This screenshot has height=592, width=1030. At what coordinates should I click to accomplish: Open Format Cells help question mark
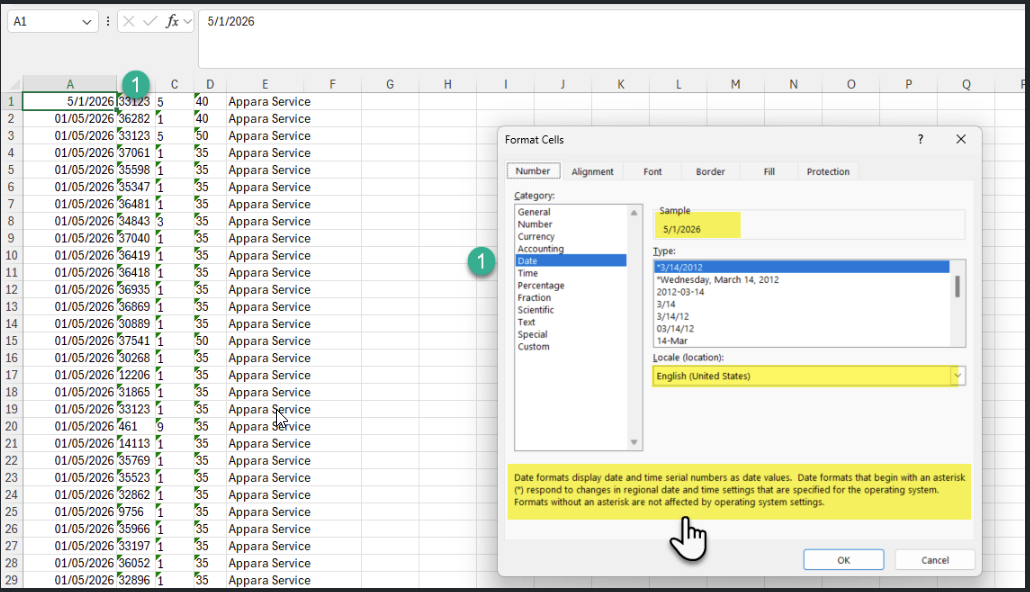coord(920,139)
